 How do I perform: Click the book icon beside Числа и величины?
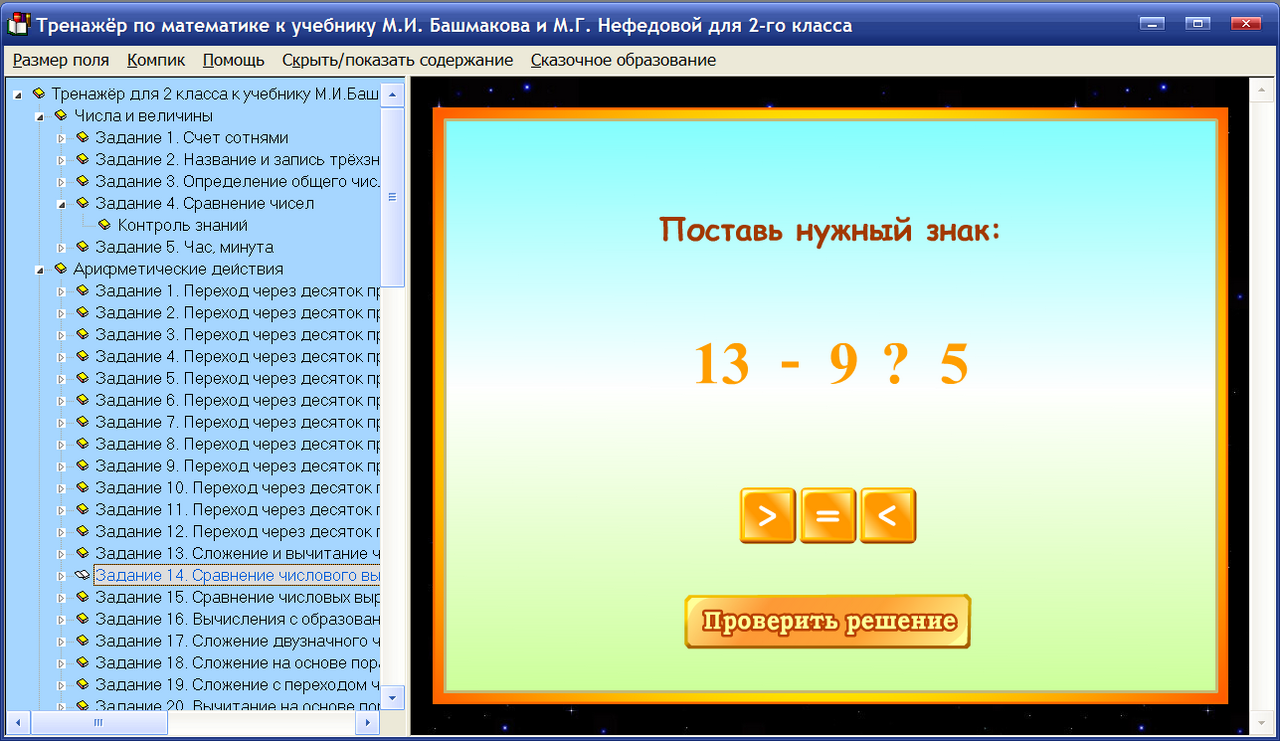(x=62, y=115)
